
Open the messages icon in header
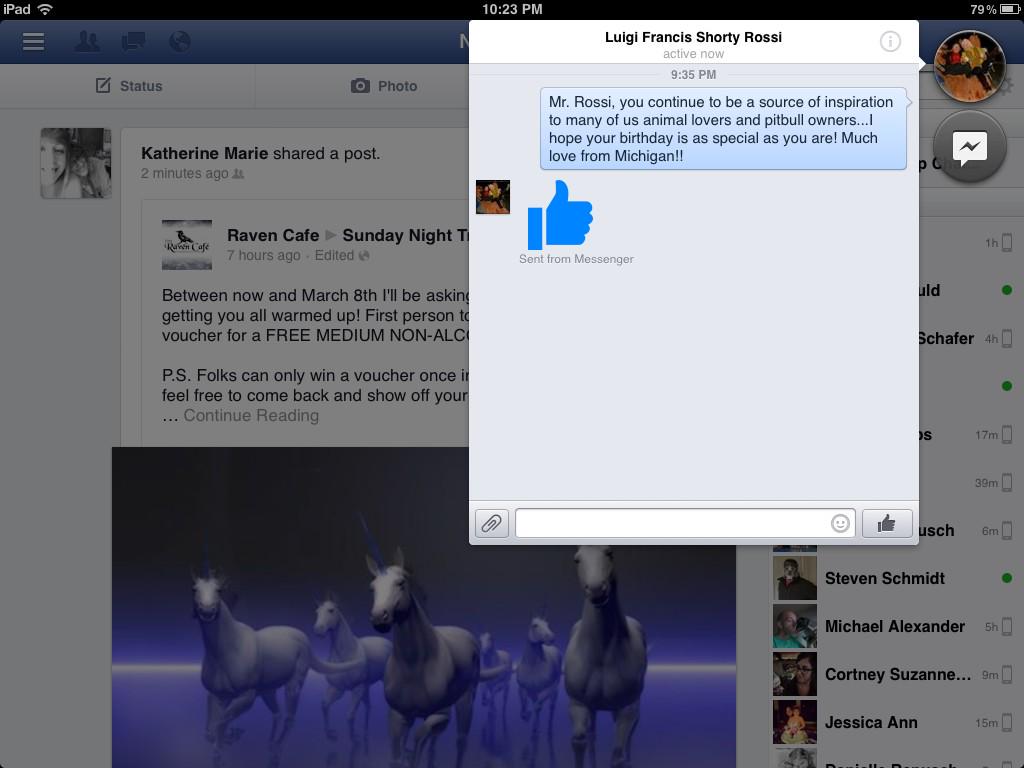133,42
